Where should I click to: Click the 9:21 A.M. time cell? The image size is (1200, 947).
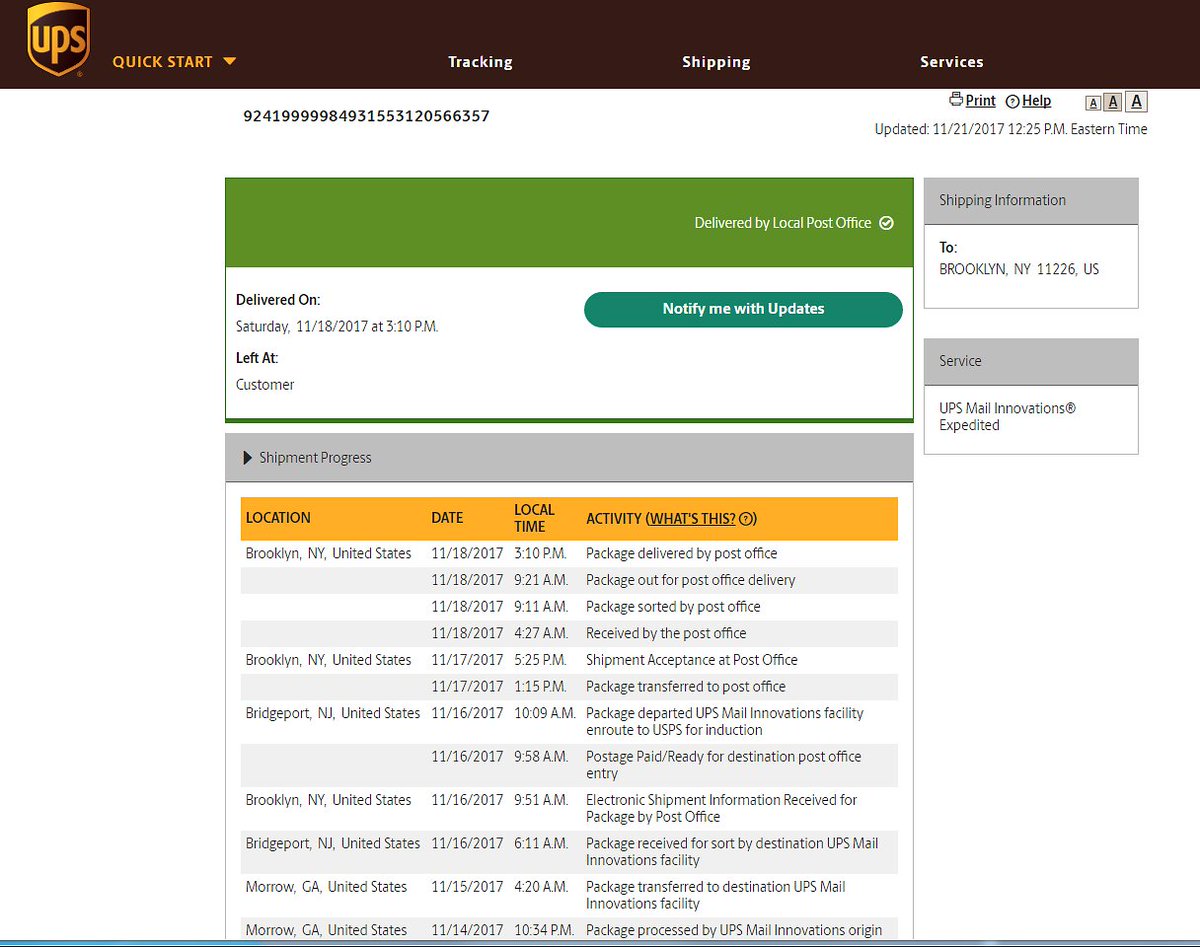click(x=541, y=580)
